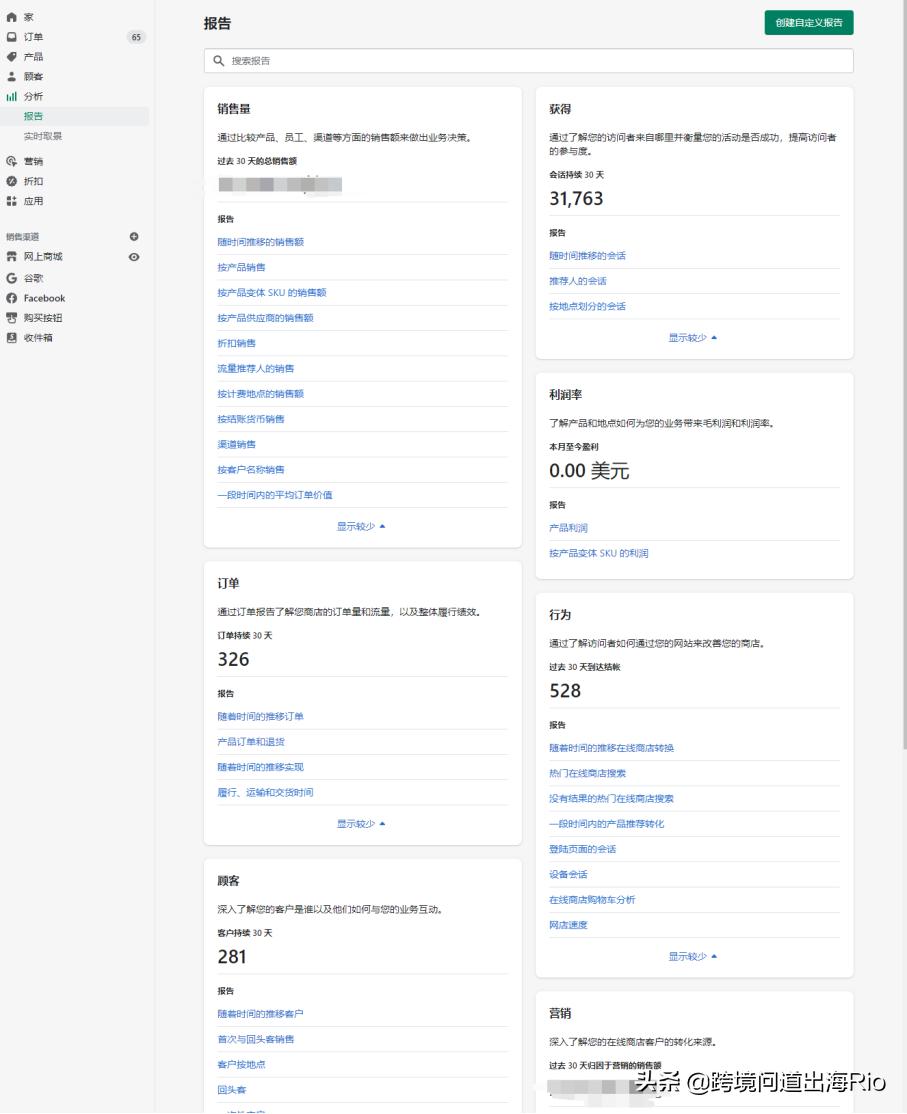The height and width of the screenshot is (1114, 907).
Task: Open the 订单 icon showing 65 badge
Action: (x=13, y=37)
